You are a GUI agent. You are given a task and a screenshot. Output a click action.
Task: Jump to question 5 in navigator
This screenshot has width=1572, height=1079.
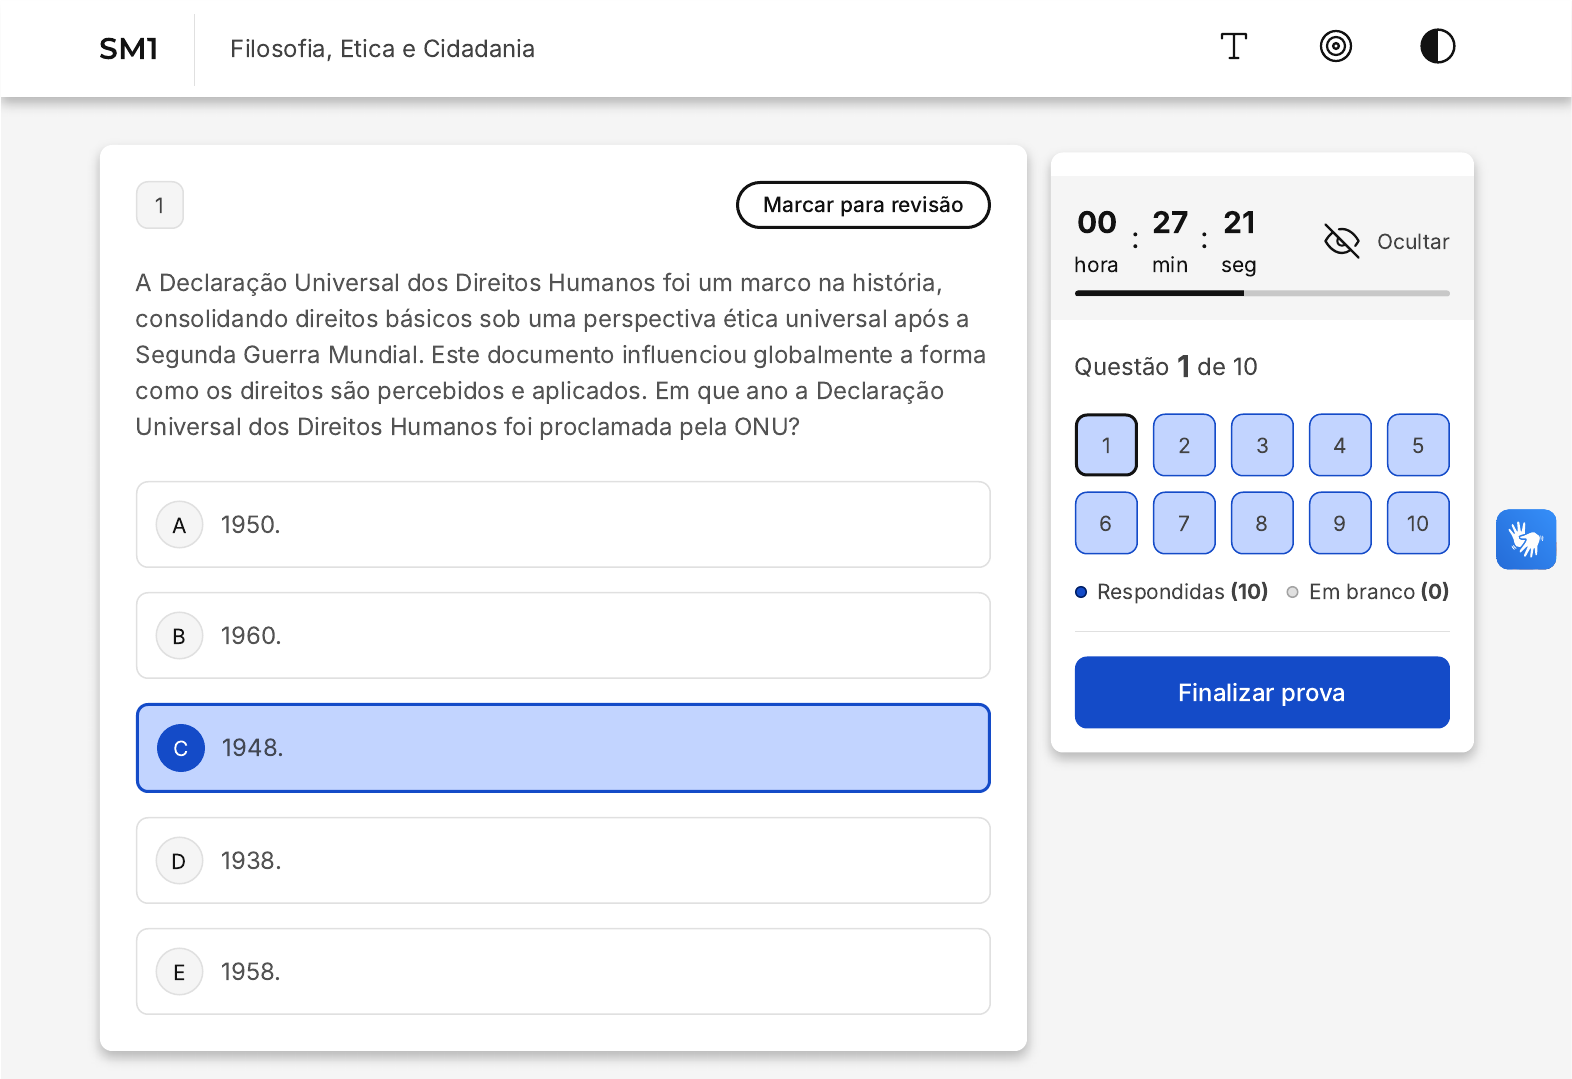click(1417, 446)
